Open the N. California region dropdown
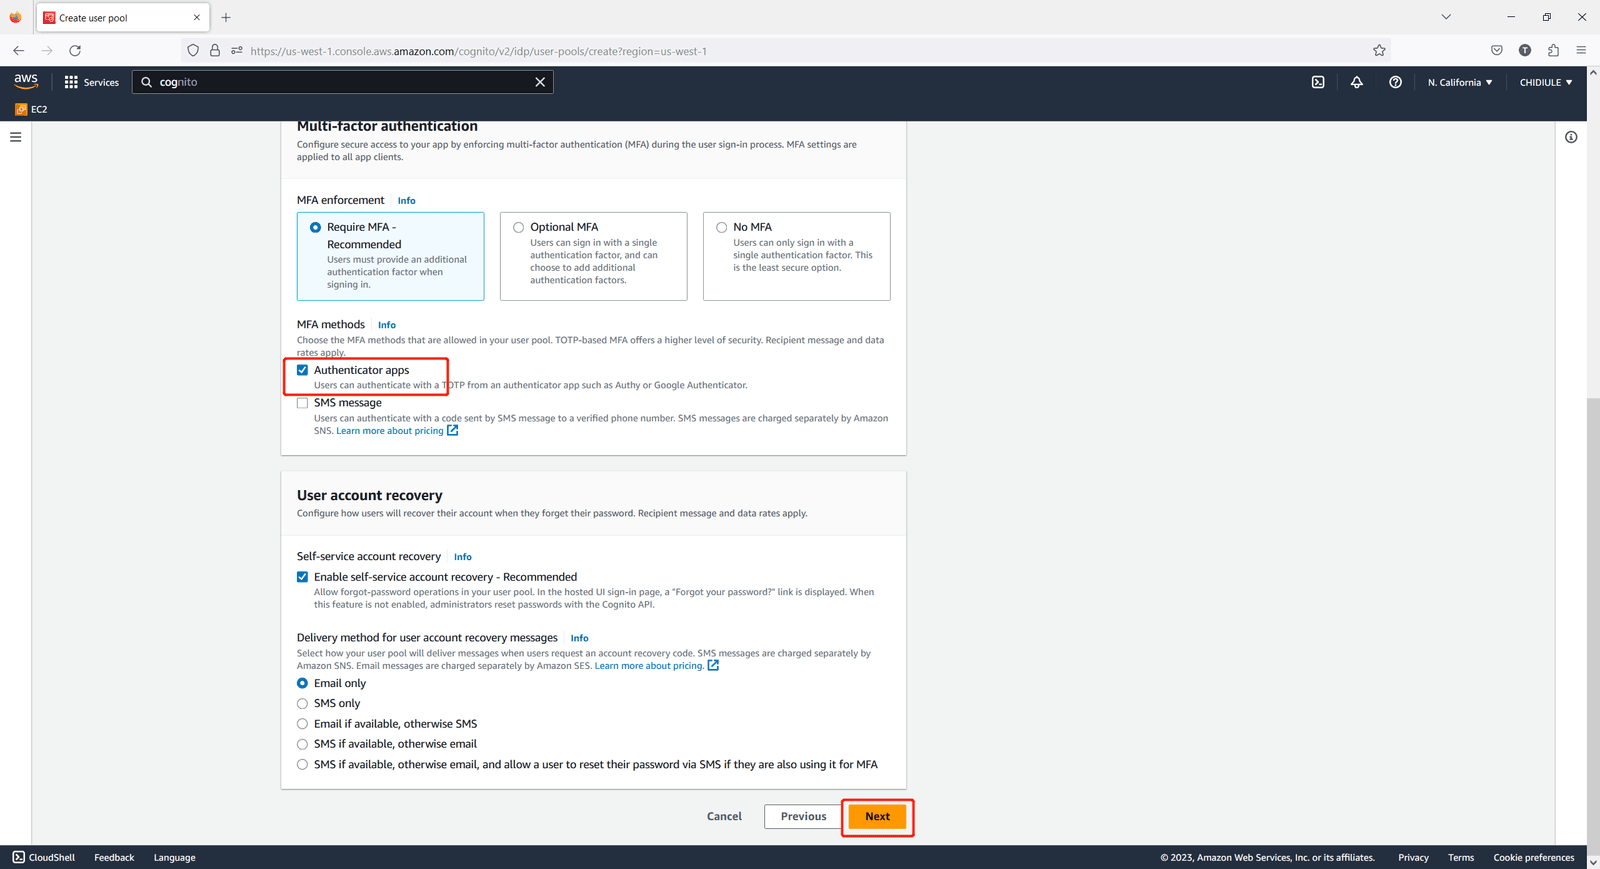Image resolution: width=1600 pixels, height=869 pixels. click(1460, 82)
